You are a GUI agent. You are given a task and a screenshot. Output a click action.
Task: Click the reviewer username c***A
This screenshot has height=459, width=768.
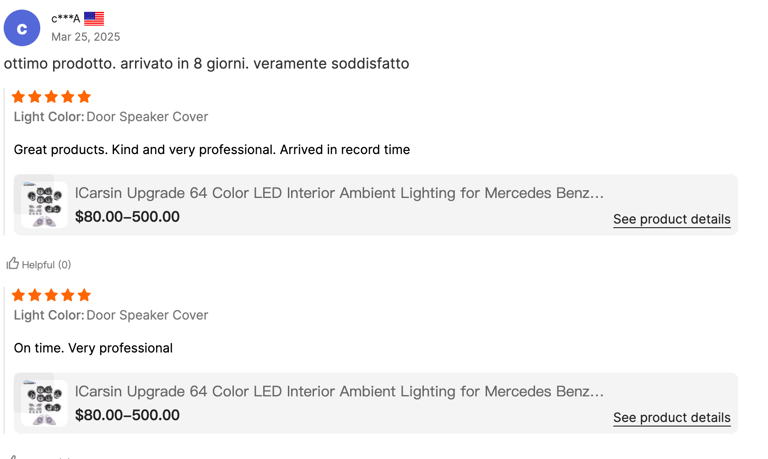pos(66,19)
